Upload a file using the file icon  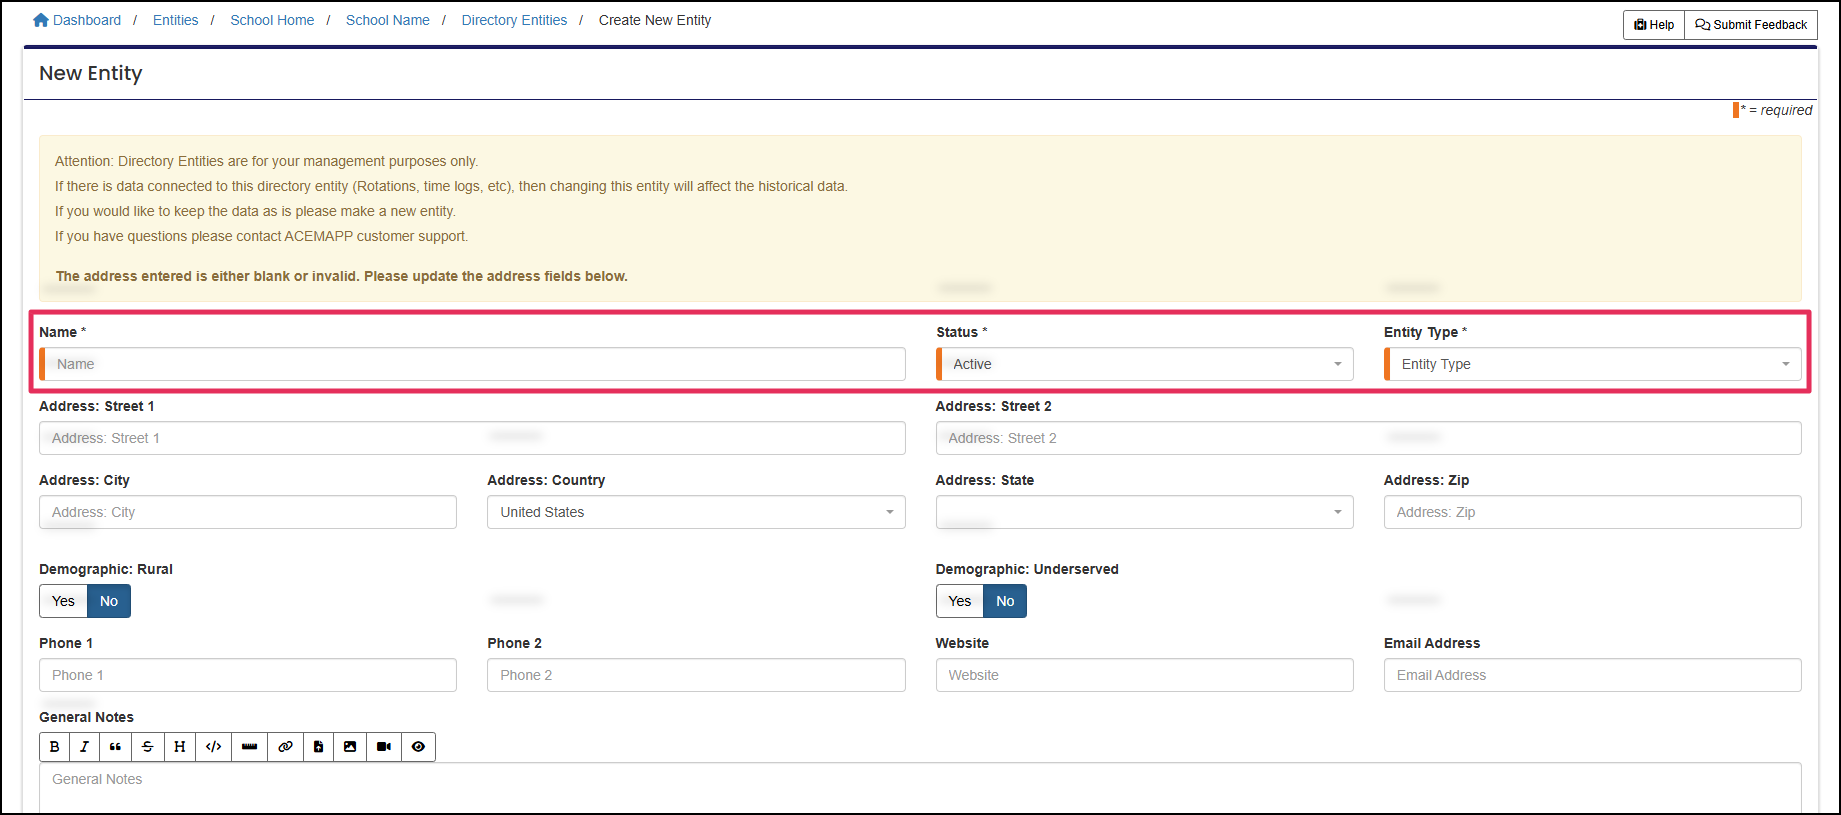[x=319, y=747]
